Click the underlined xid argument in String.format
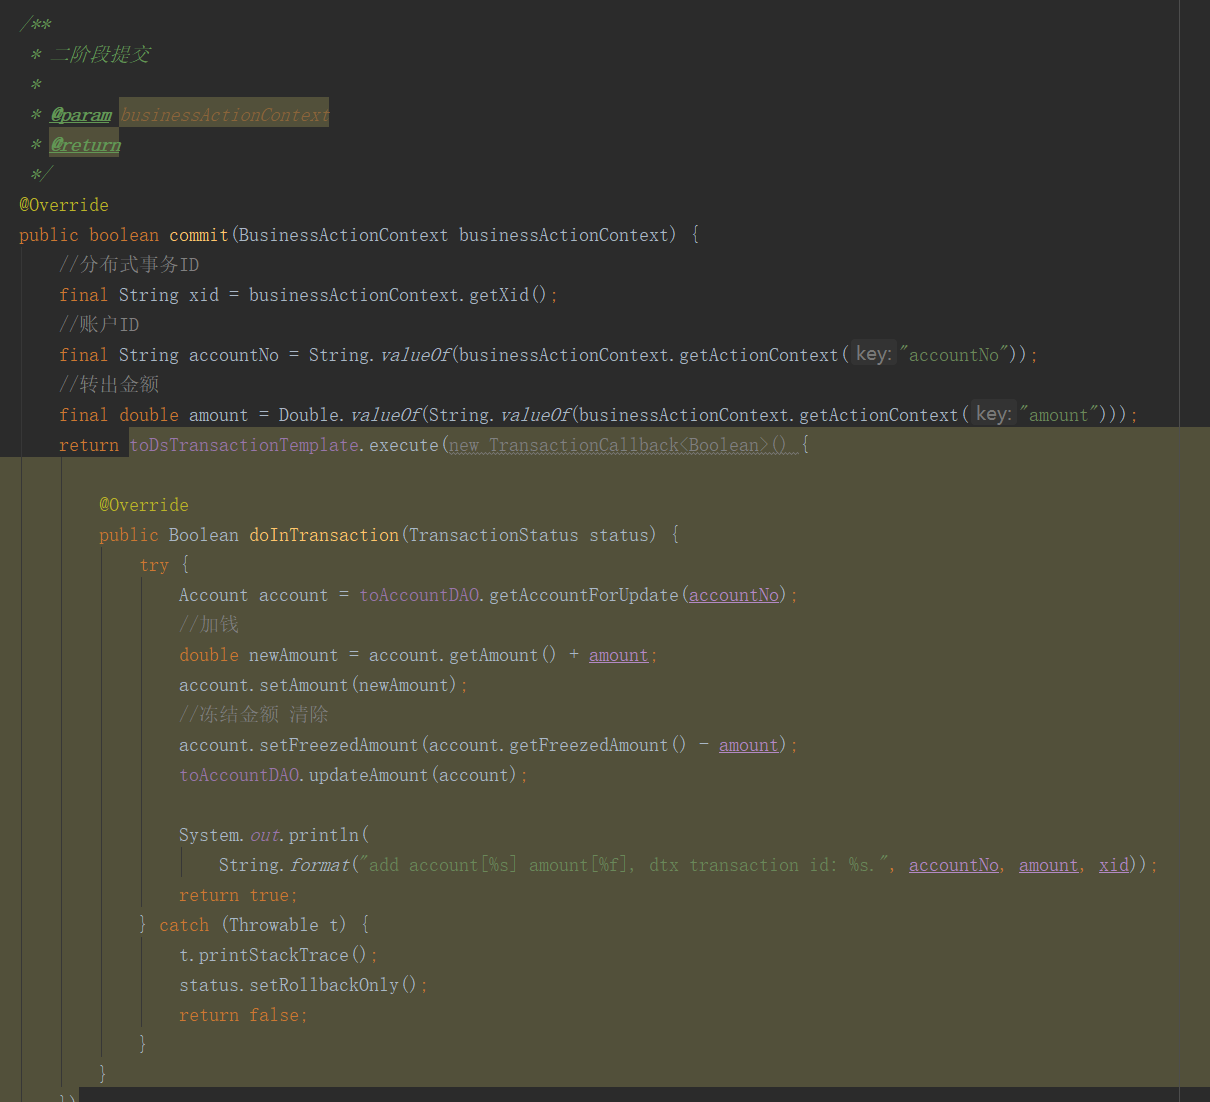The image size is (1210, 1102). 1114,865
